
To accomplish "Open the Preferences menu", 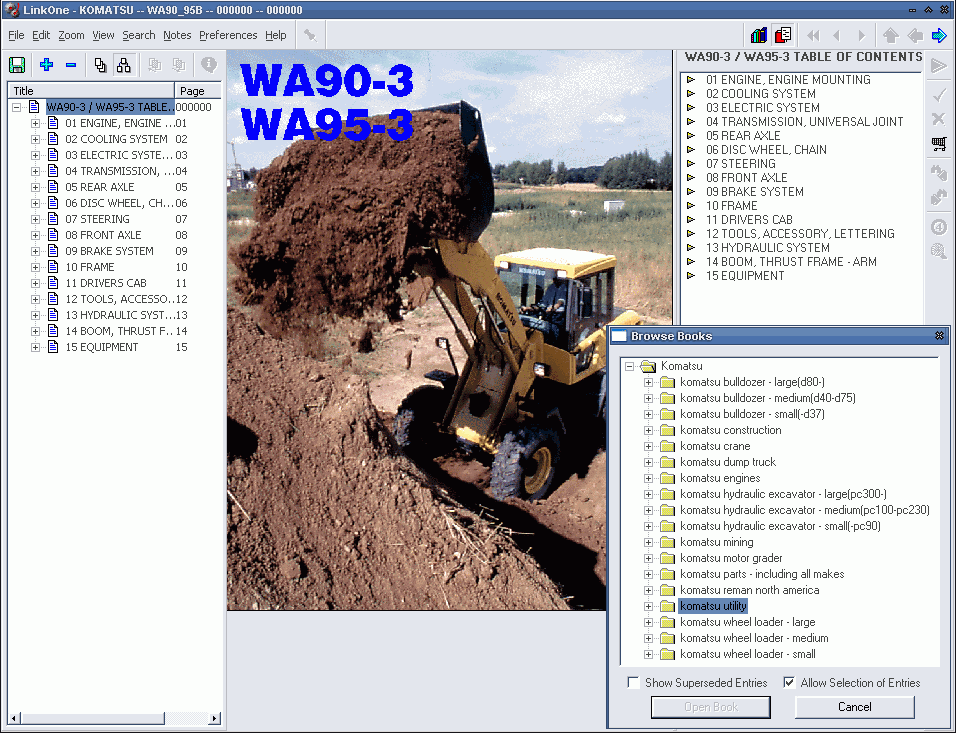I will 228,35.
